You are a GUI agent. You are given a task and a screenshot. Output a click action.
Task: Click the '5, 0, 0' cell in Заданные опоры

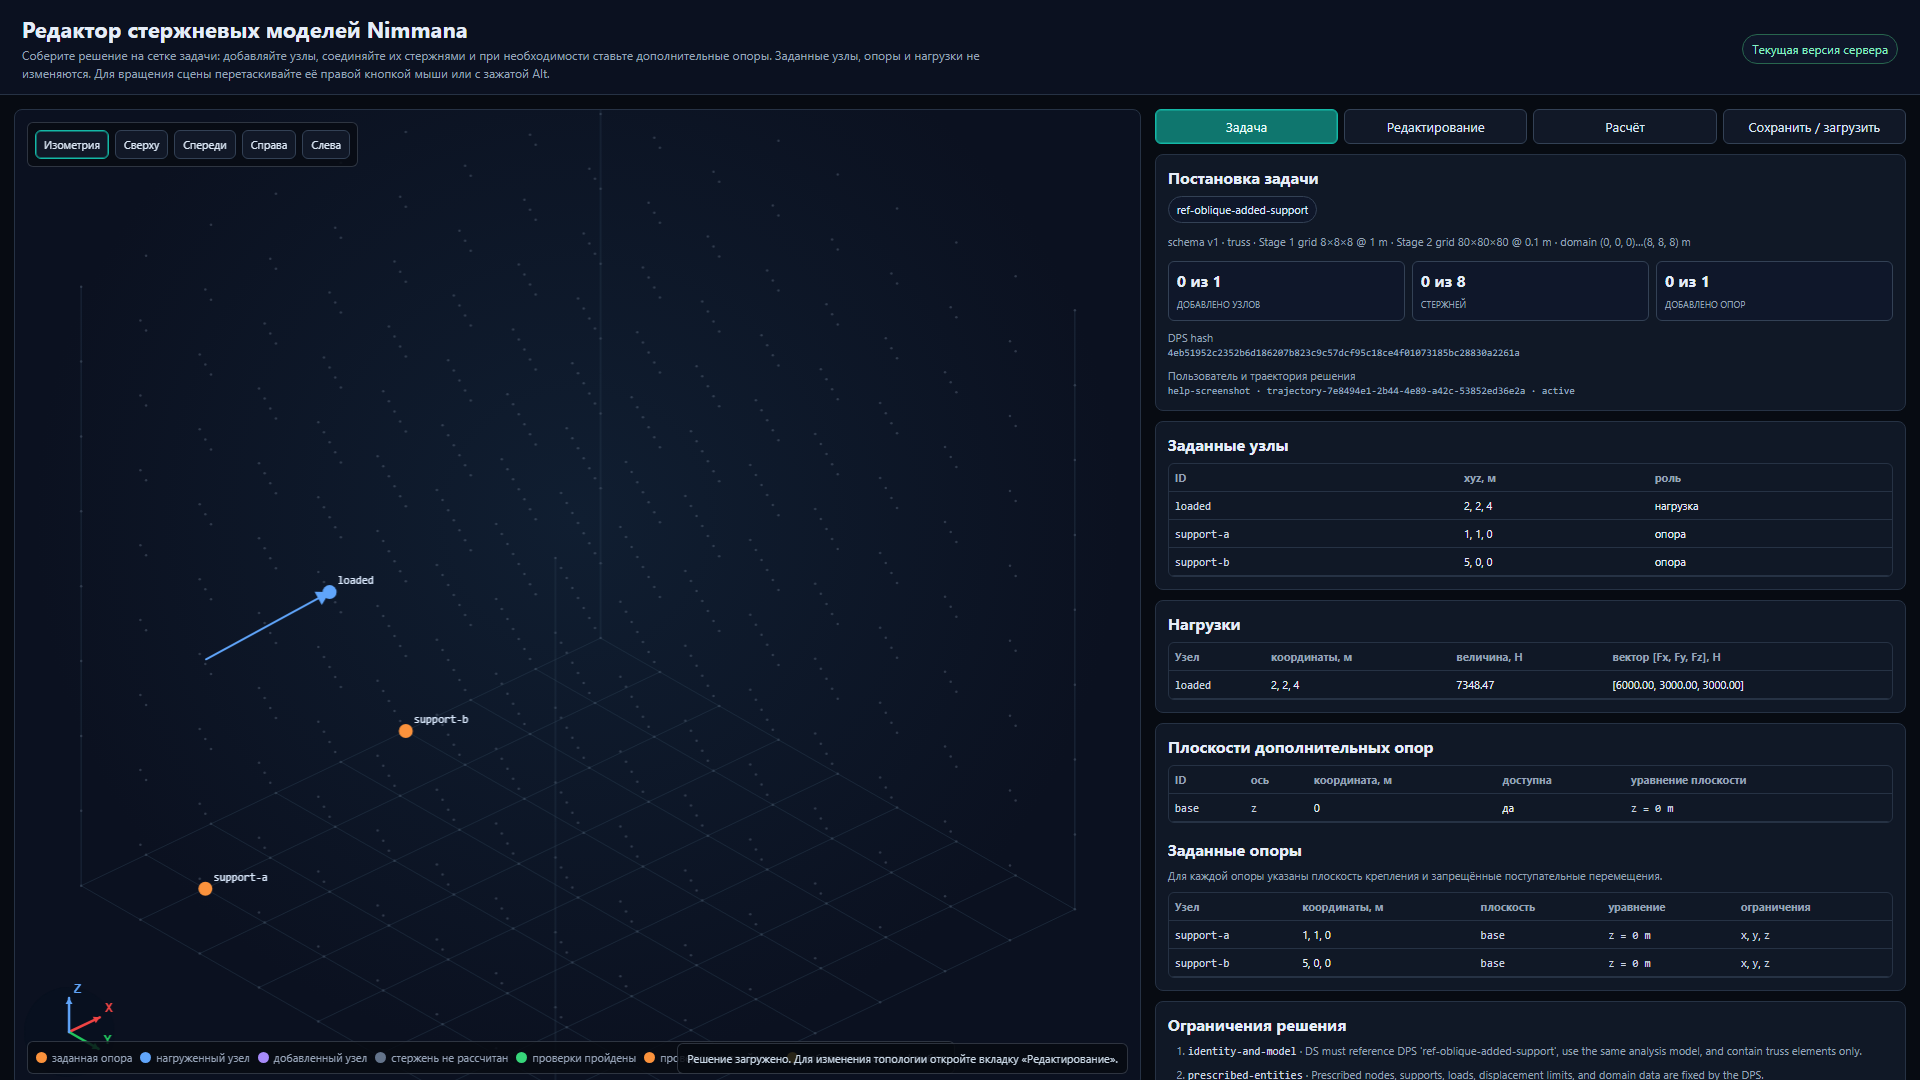1316,963
